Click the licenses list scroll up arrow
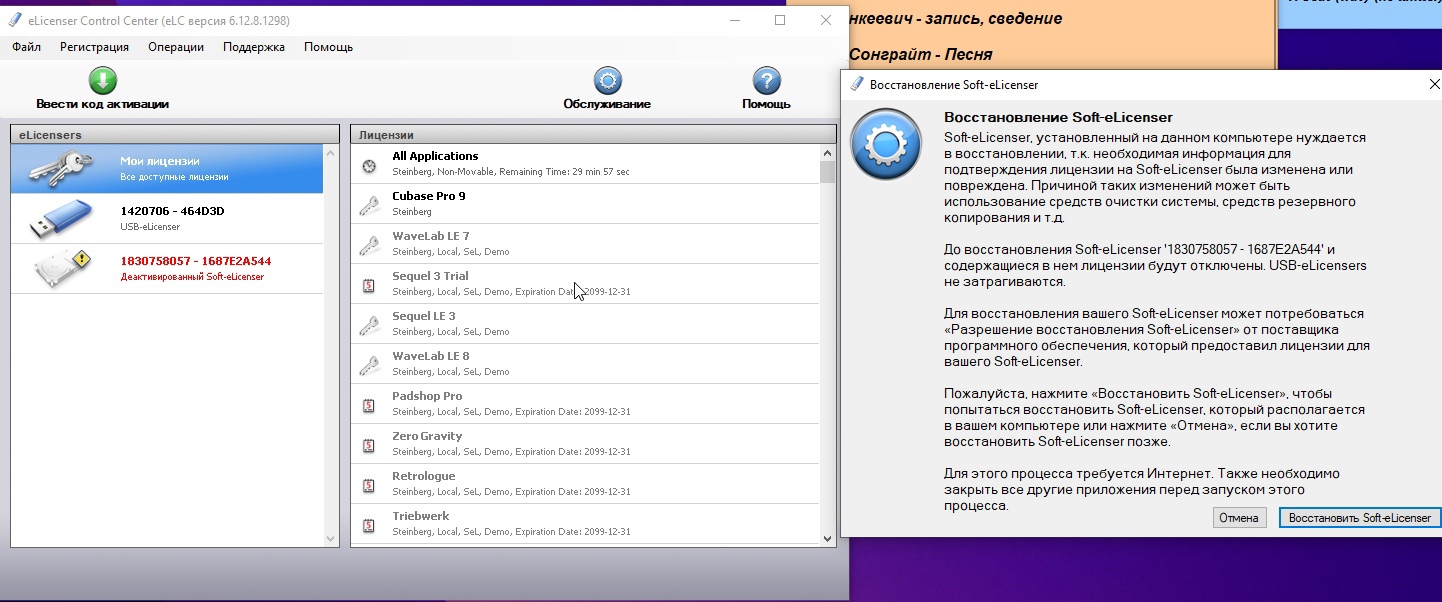The width and height of the screenshot is (1442, 602). 827,153
